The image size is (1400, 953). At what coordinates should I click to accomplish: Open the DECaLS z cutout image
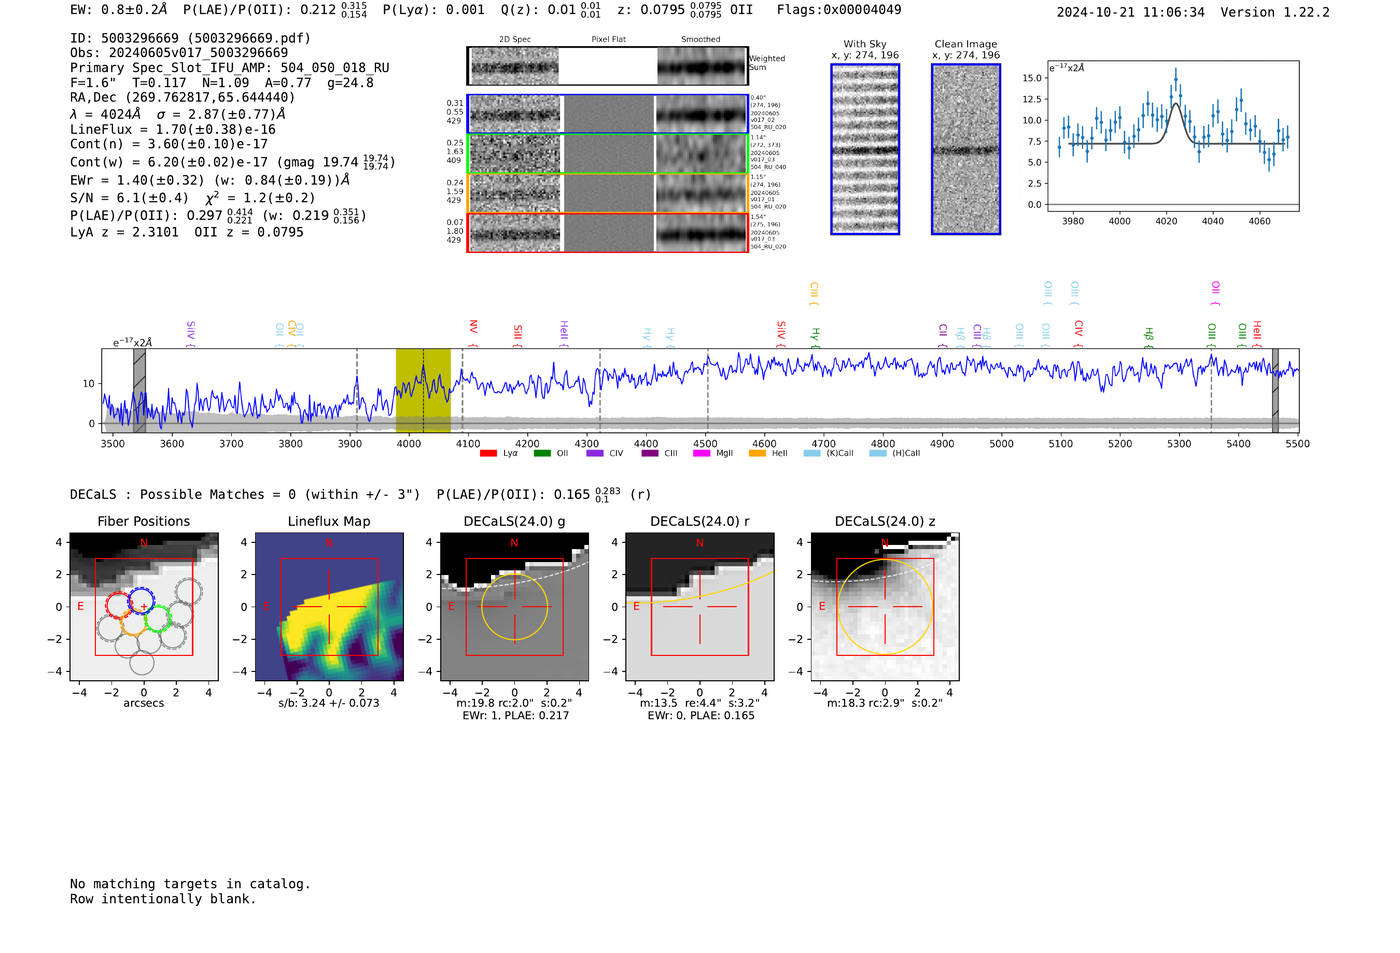[884, 607]
